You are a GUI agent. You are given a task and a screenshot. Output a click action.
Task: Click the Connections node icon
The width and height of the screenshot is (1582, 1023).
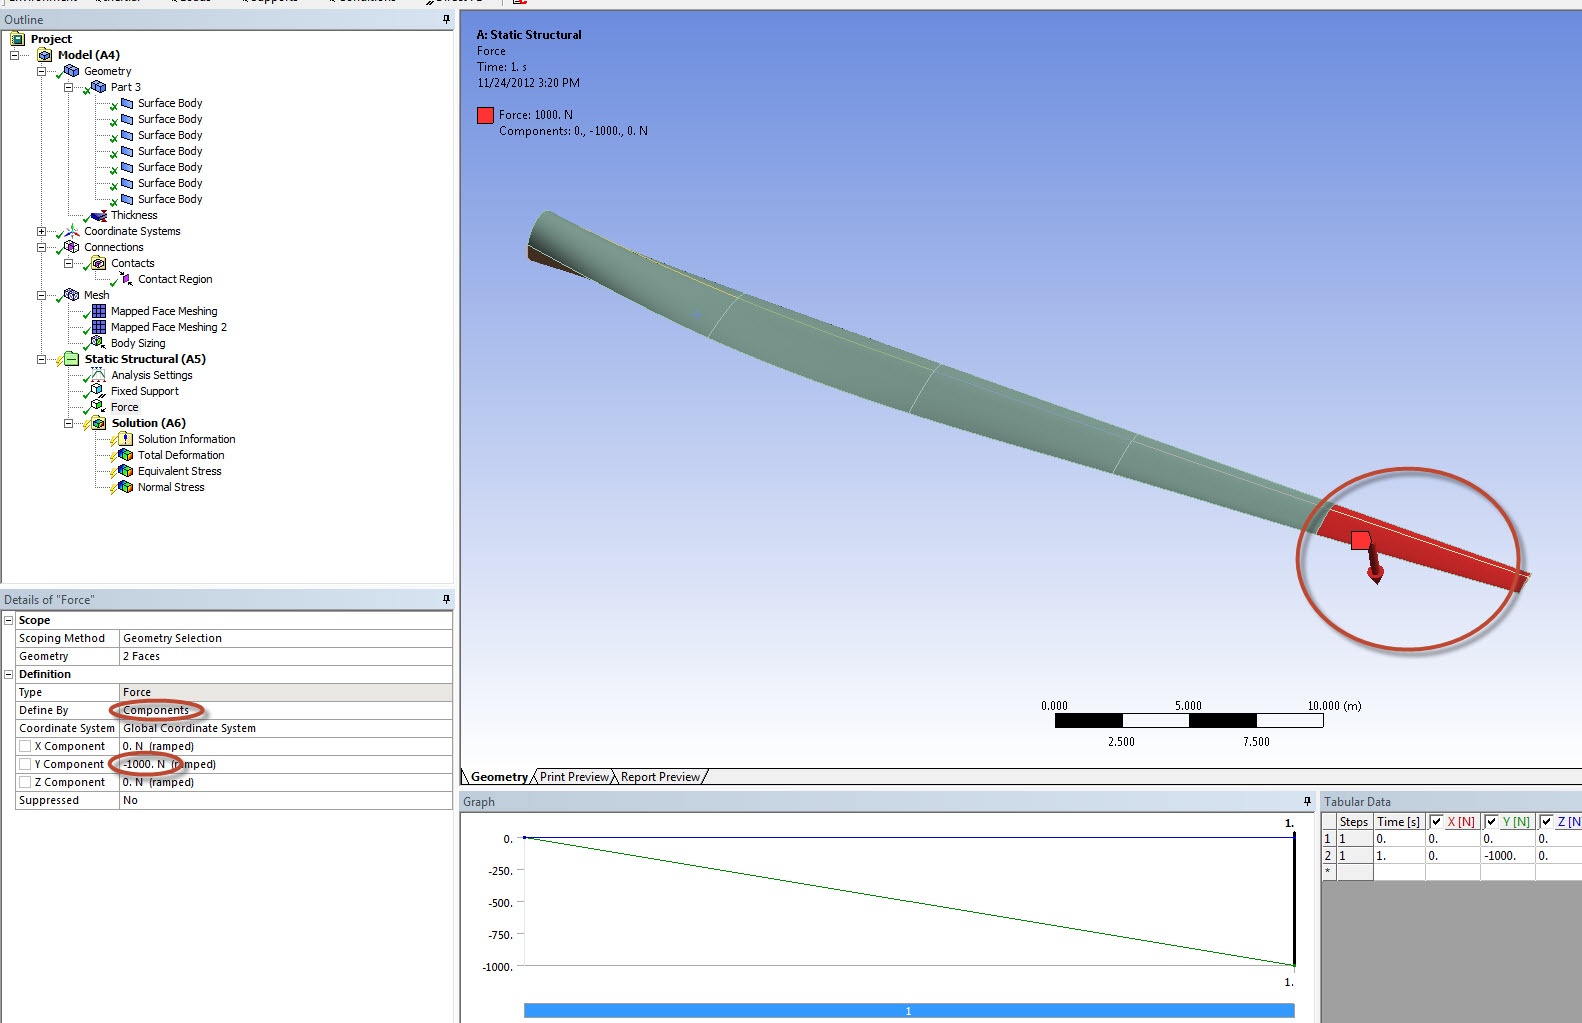[x=71, y=247]
